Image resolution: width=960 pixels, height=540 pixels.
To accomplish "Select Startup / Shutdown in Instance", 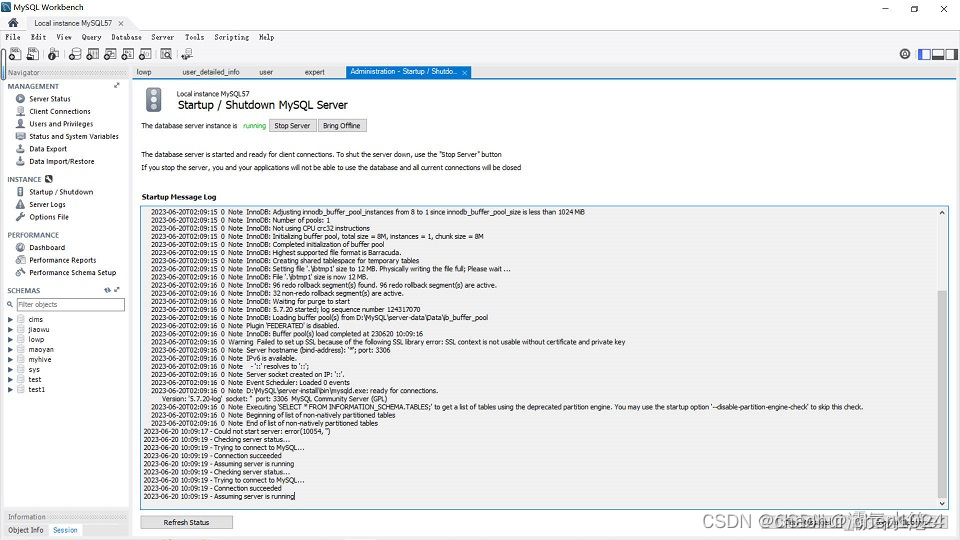I will point(61,192).
